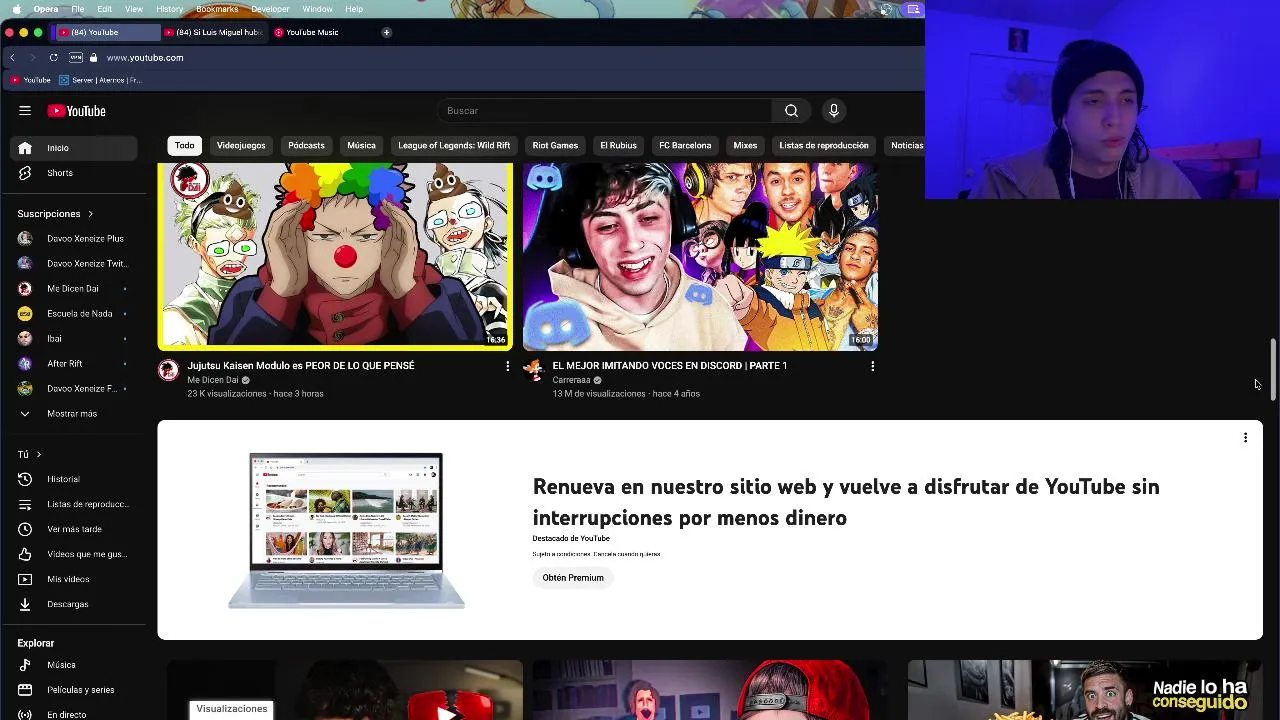Click the search magnifier button
The height and width of the screenshot is (720, 1280).
tap(791, 111)
